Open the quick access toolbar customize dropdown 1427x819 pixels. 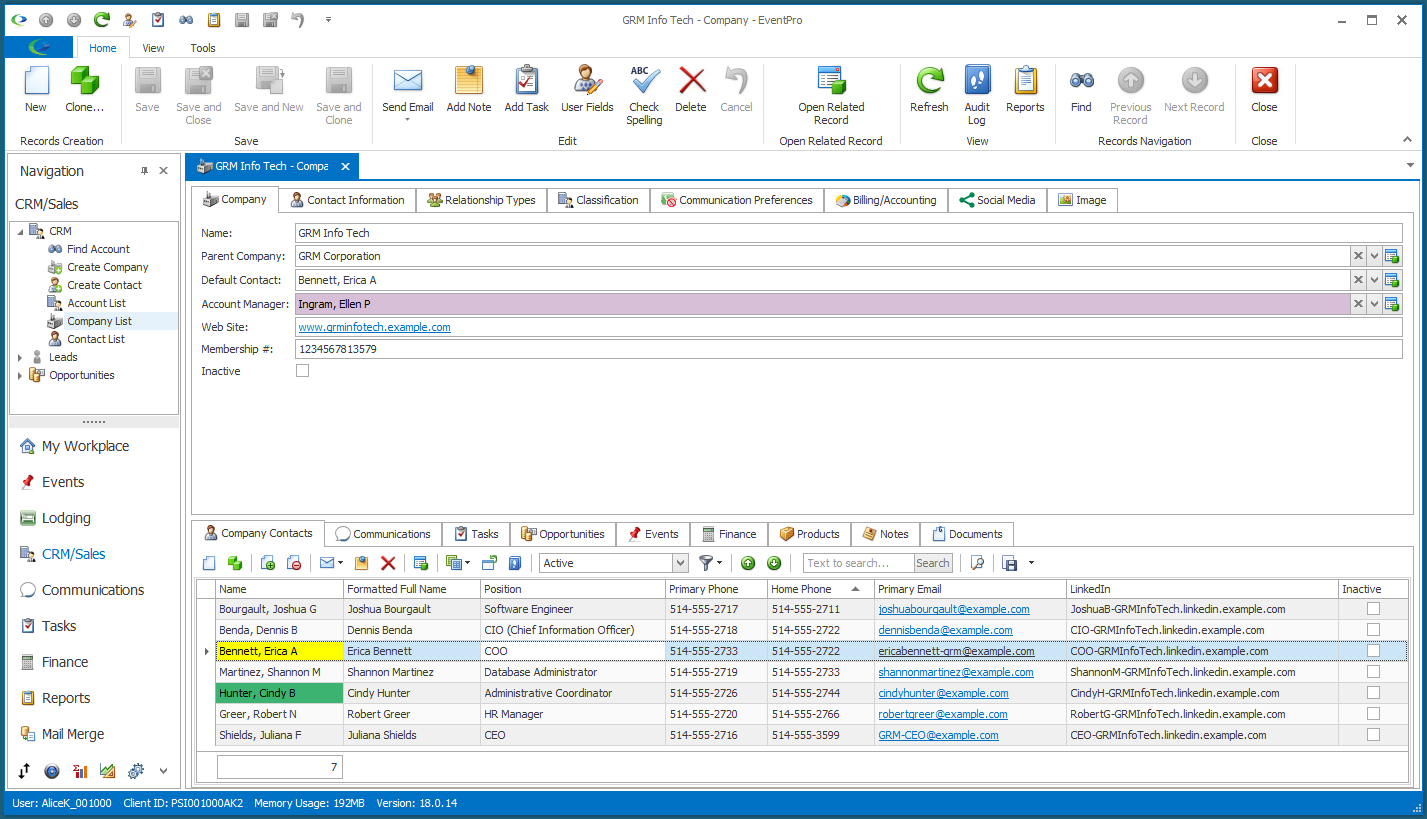328,20
